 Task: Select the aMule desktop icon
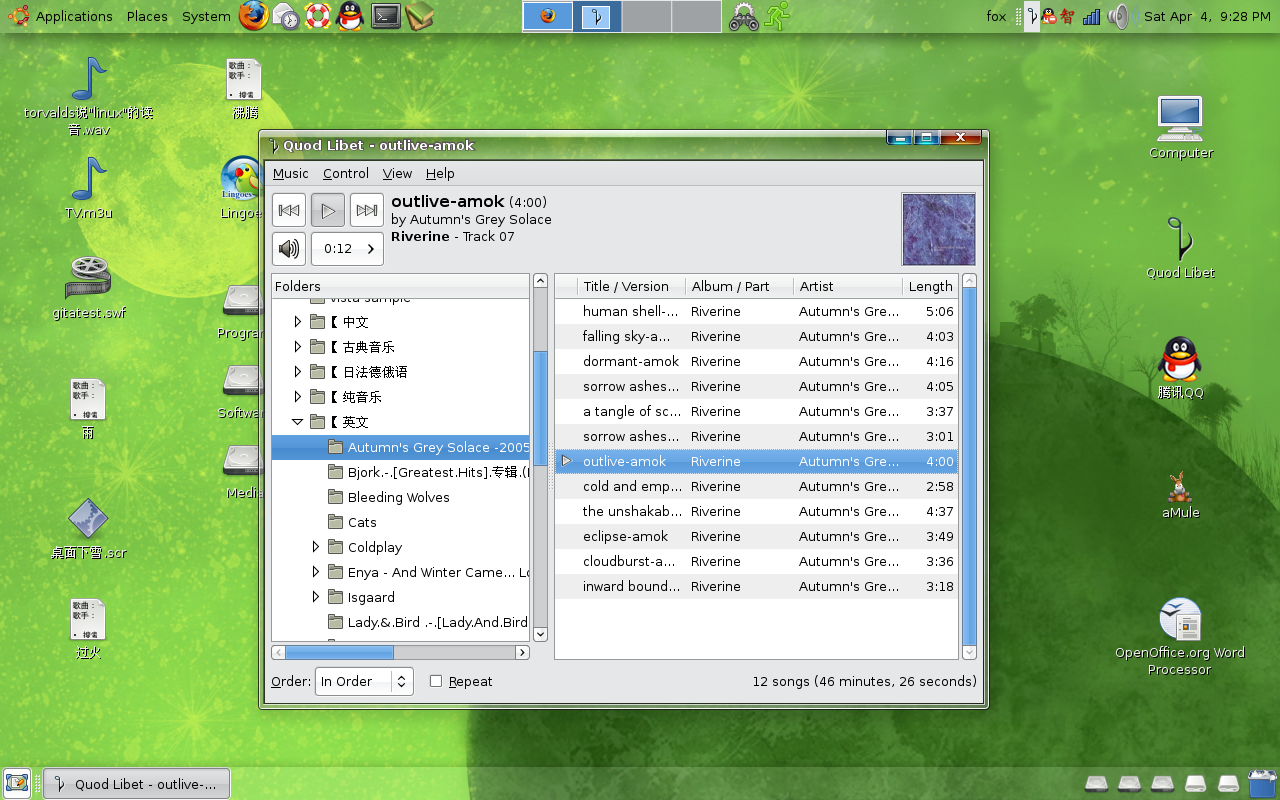pyautogui.click(x=1180, y=494)
